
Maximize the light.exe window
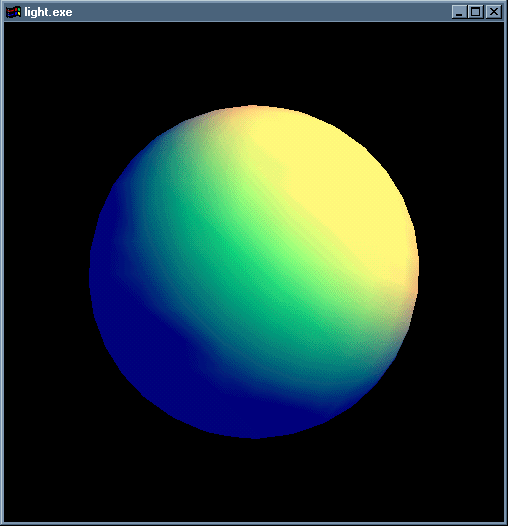(475, 12)
